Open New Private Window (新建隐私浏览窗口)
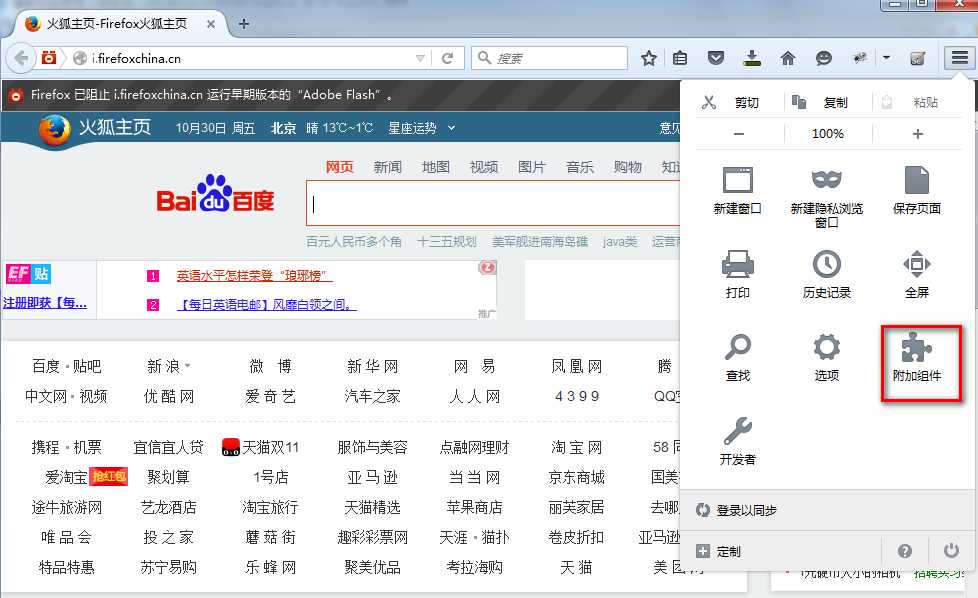 click(x=826, y=196)
